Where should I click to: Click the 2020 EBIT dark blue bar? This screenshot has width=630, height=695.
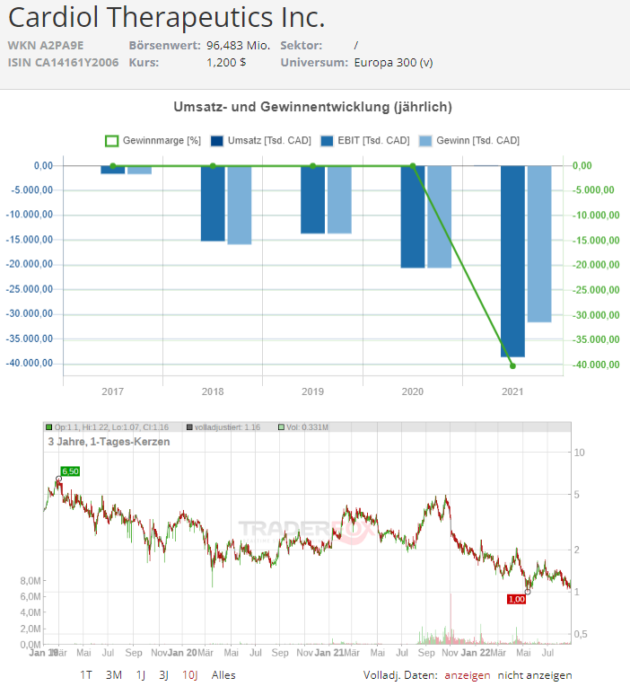pos(412,217)
